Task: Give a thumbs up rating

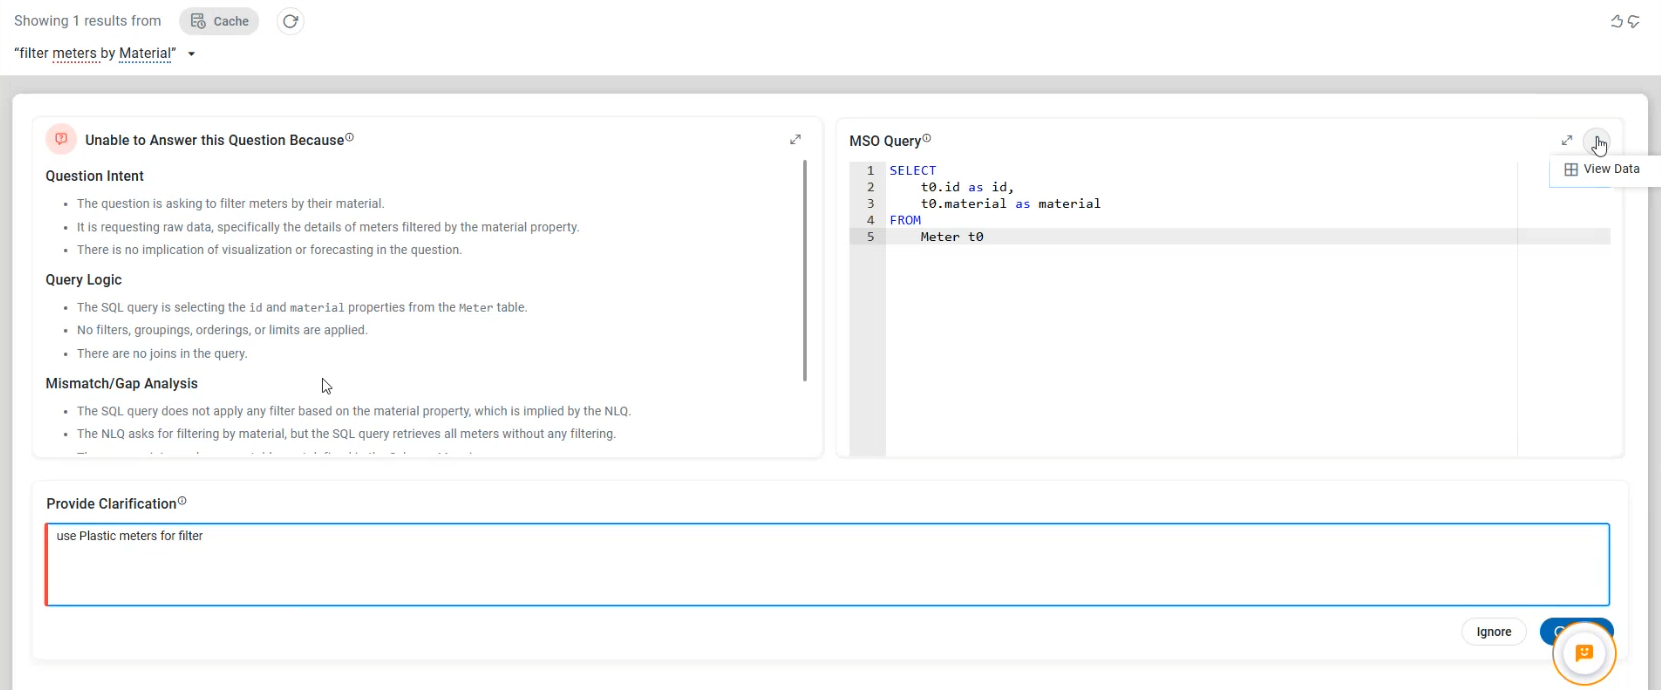Action: pos(1616,21)
